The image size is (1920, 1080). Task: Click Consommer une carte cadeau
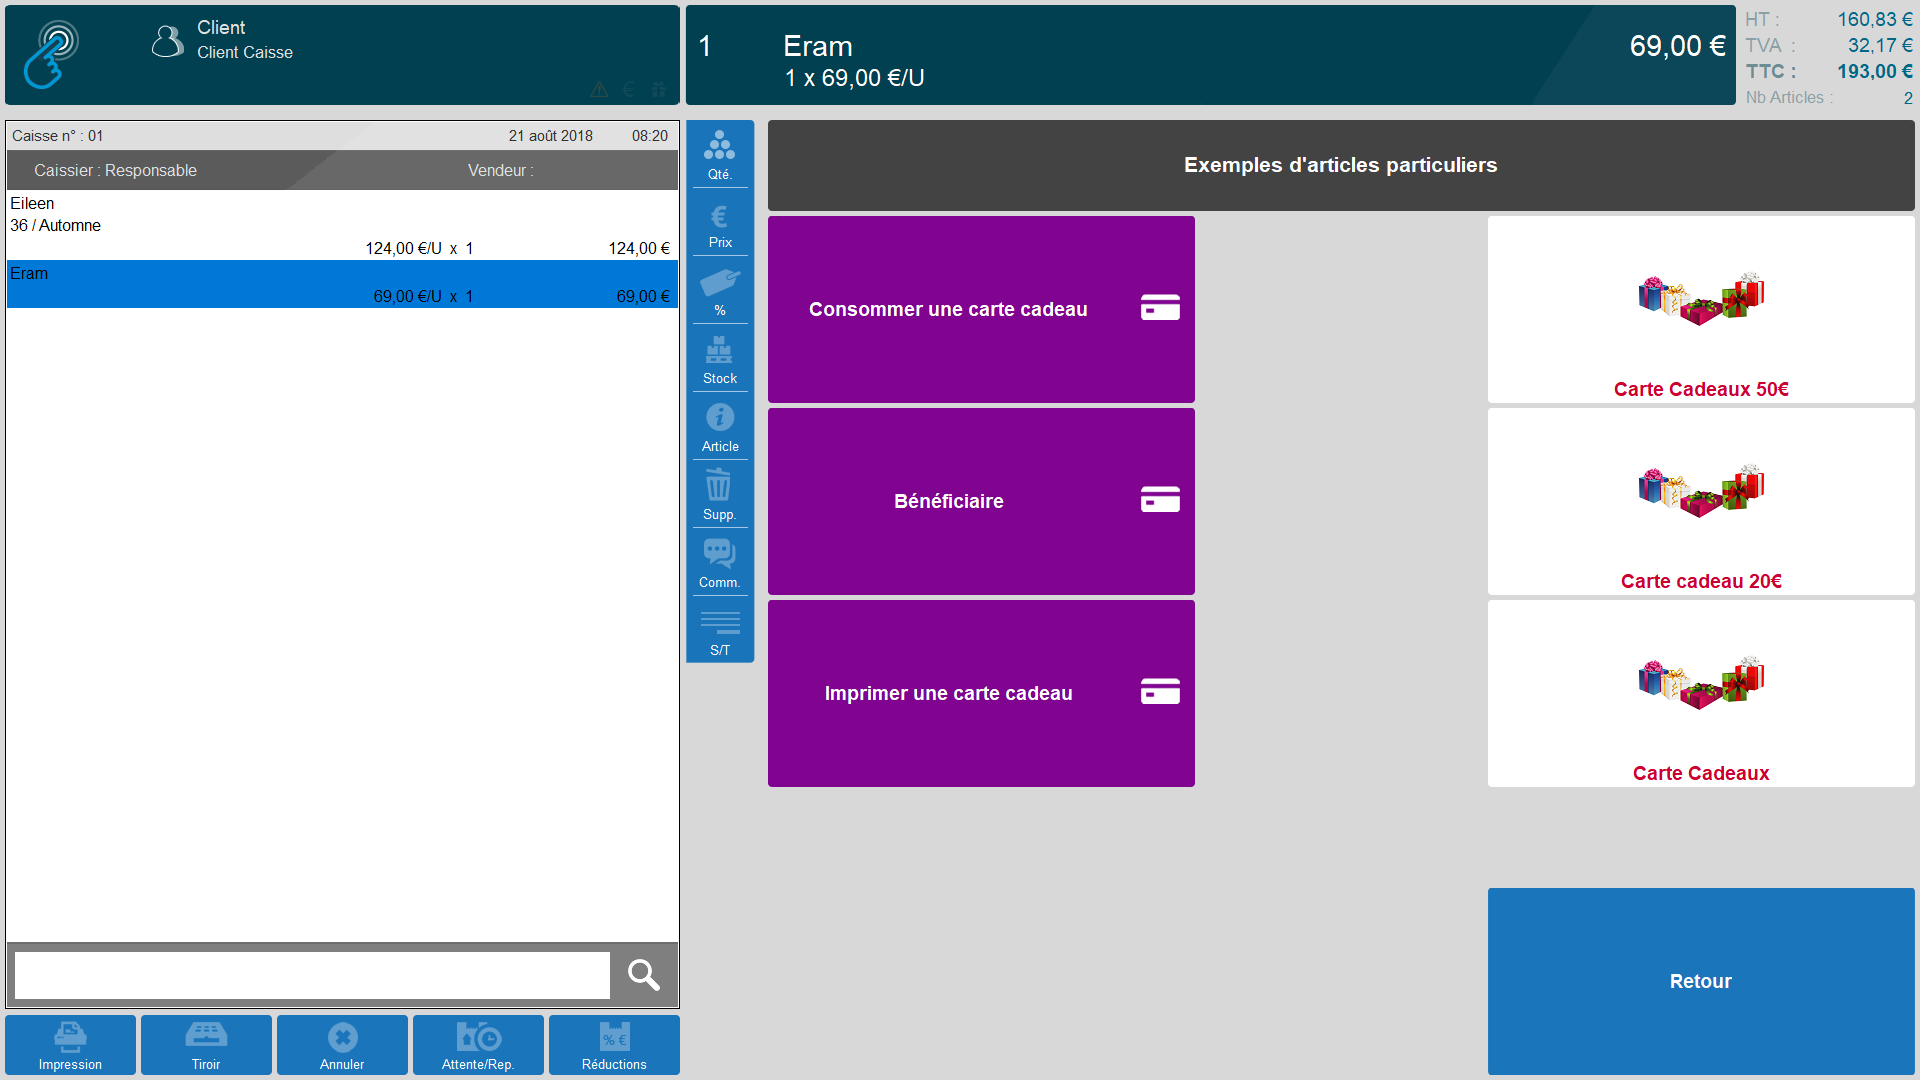[981, 309]
